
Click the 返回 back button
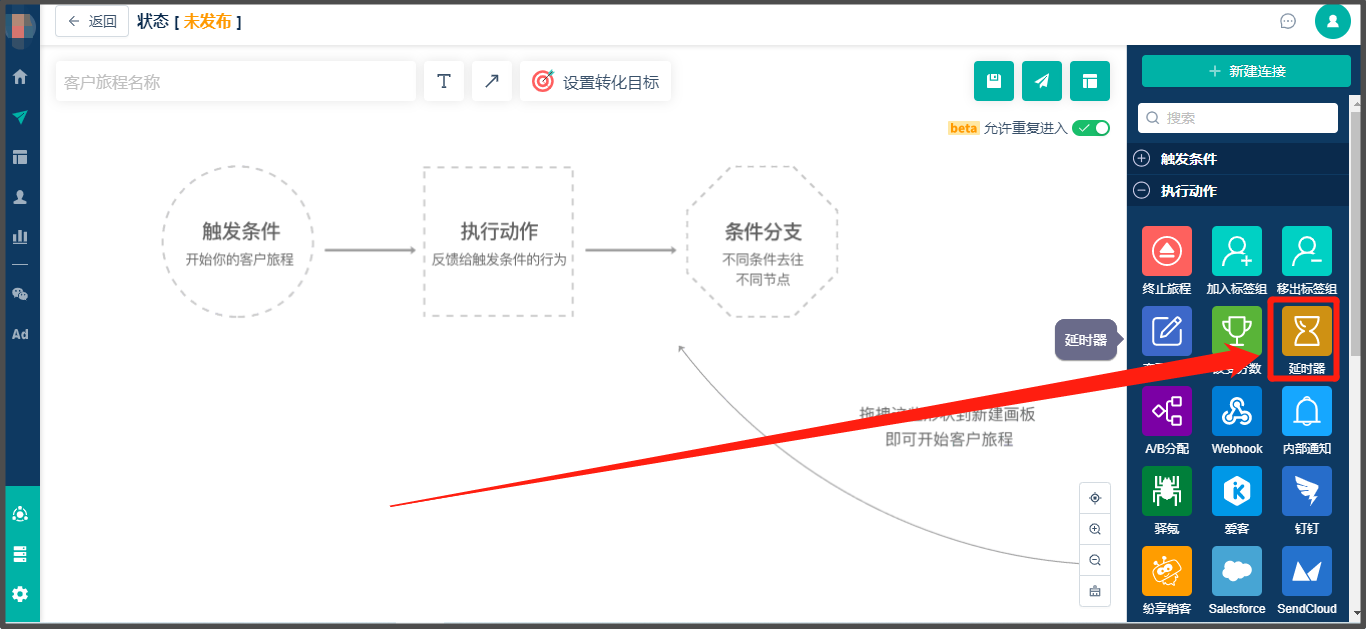[92, 21]
